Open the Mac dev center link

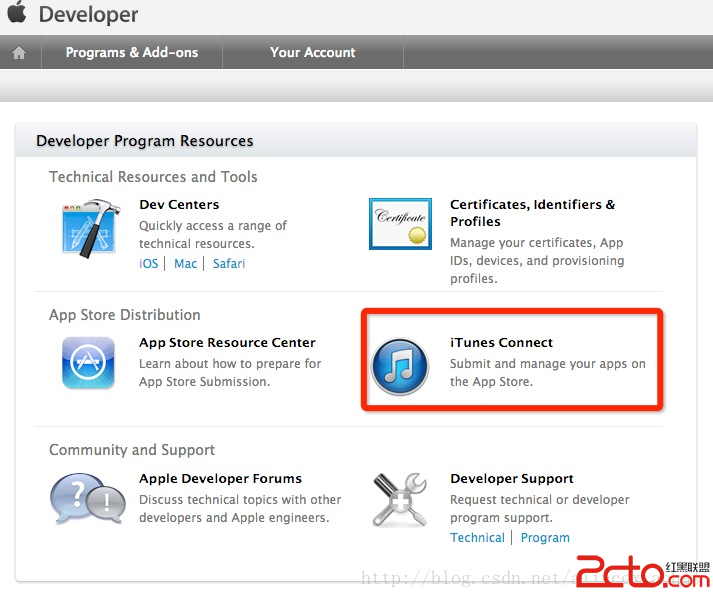click(x=186, y=264)
